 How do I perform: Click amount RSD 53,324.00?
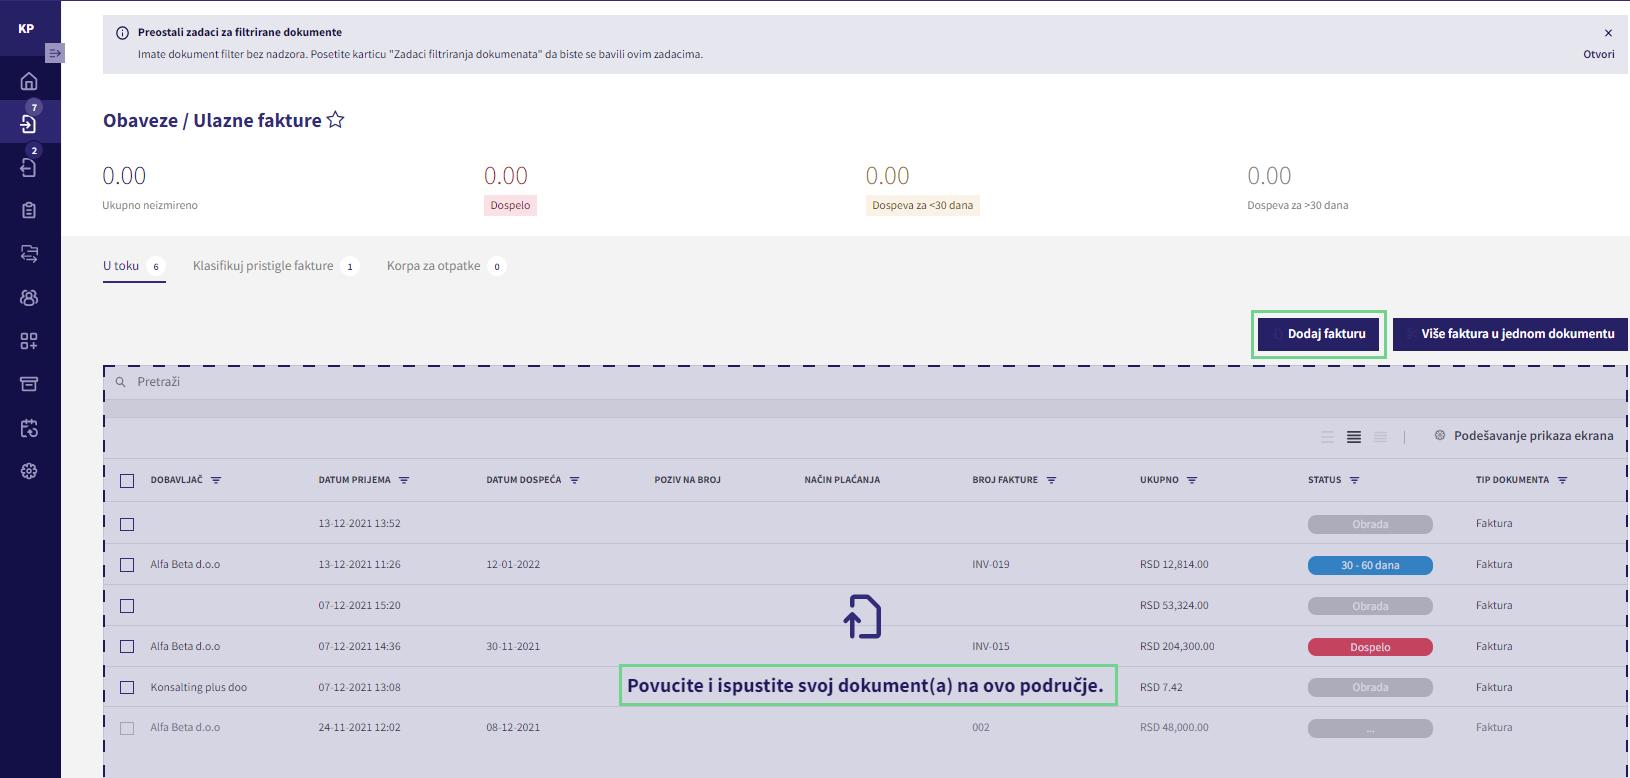click(1174, 606)
